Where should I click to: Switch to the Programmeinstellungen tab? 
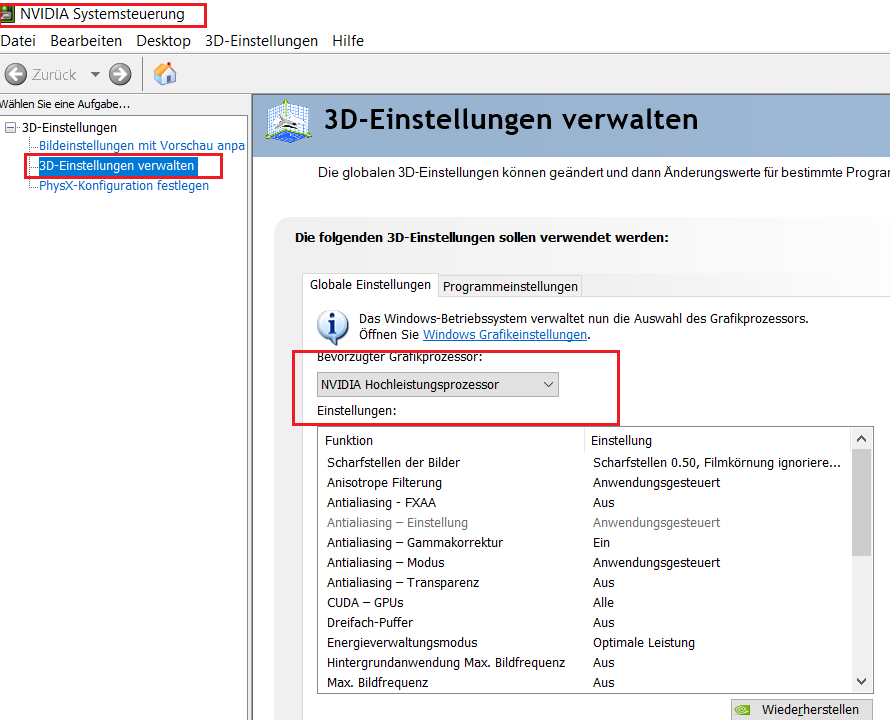(x=510, y=286)
